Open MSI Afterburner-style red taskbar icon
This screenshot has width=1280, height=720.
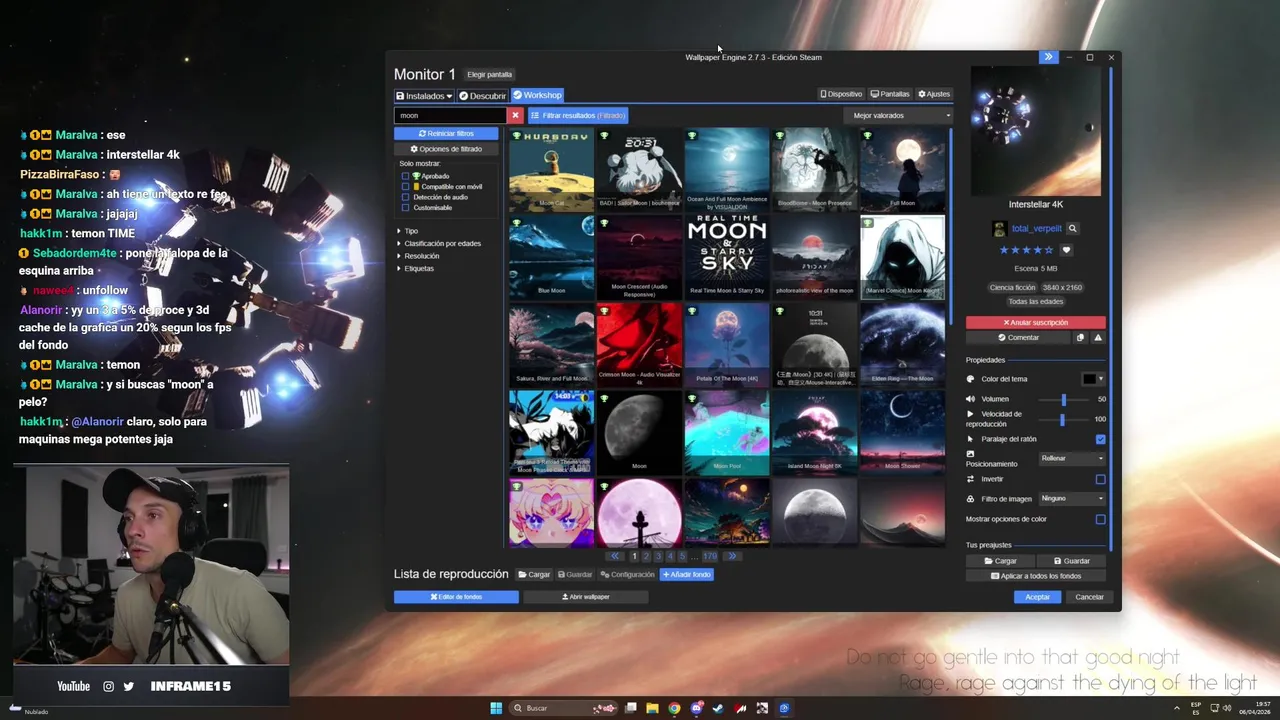pyautogui.click(x=740, y=708)
